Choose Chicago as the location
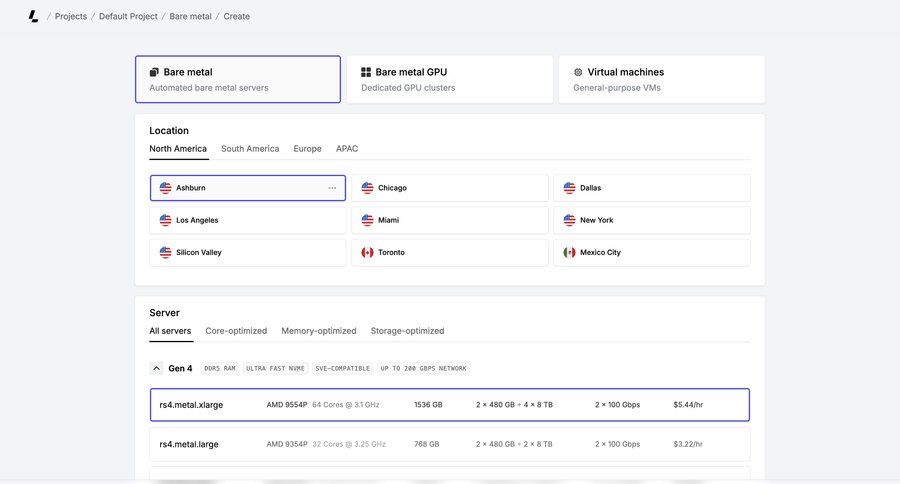 (x=449, y=188)
